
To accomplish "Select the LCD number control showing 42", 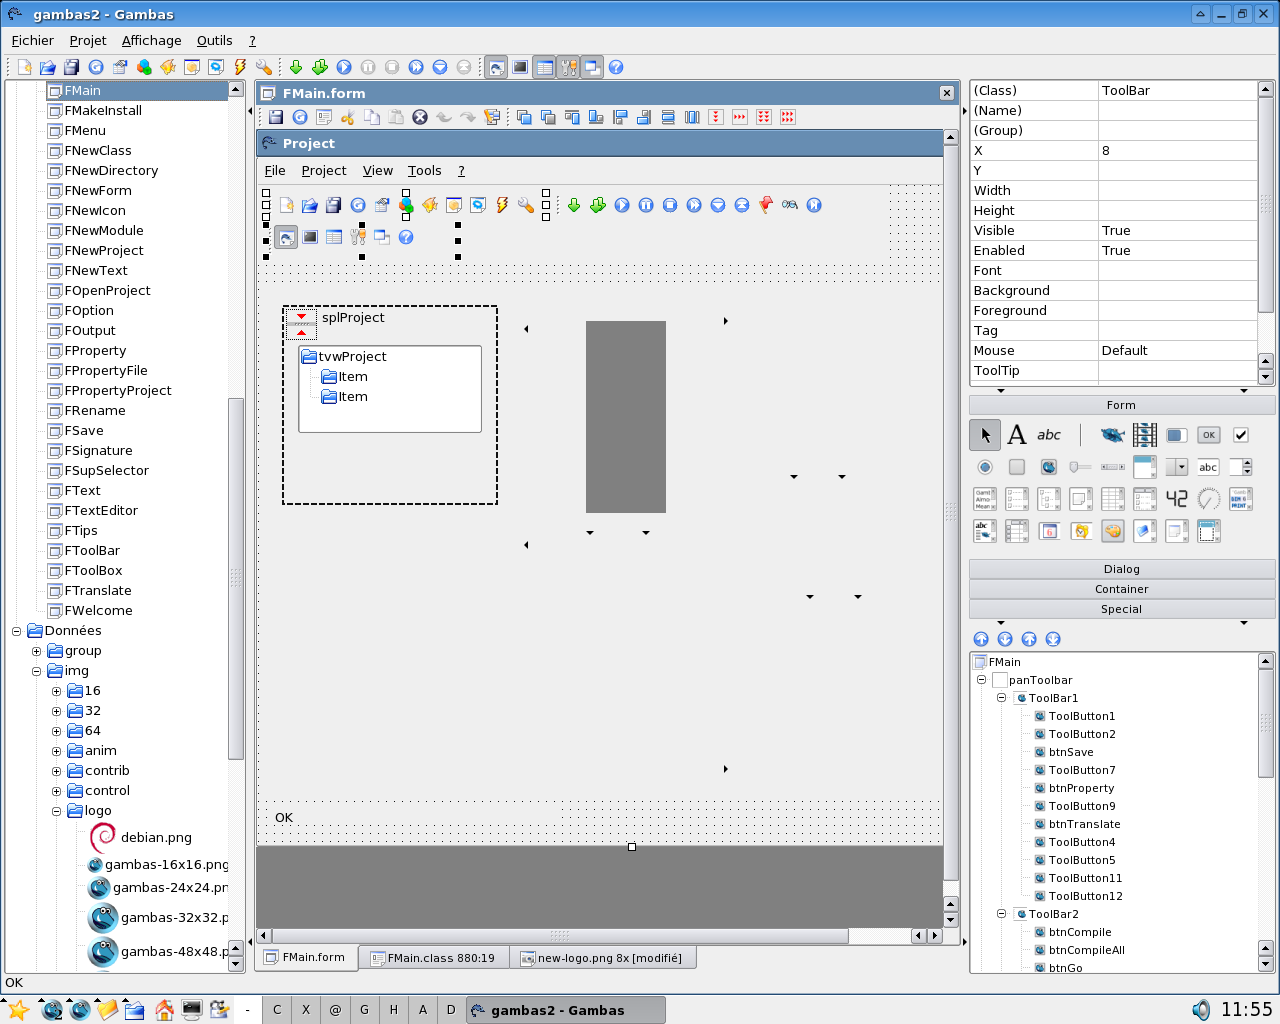I will point(1177,499).
